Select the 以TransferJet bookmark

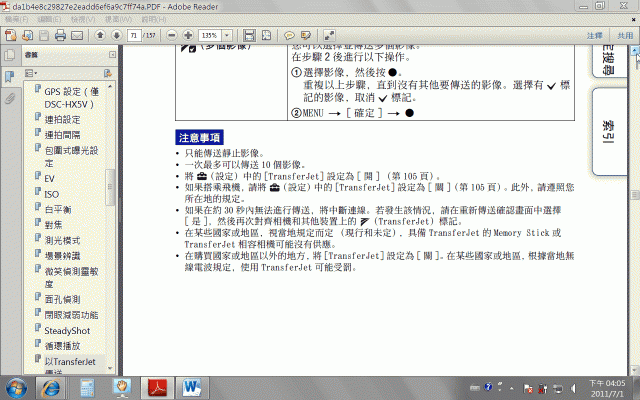[x=70, y=362]
